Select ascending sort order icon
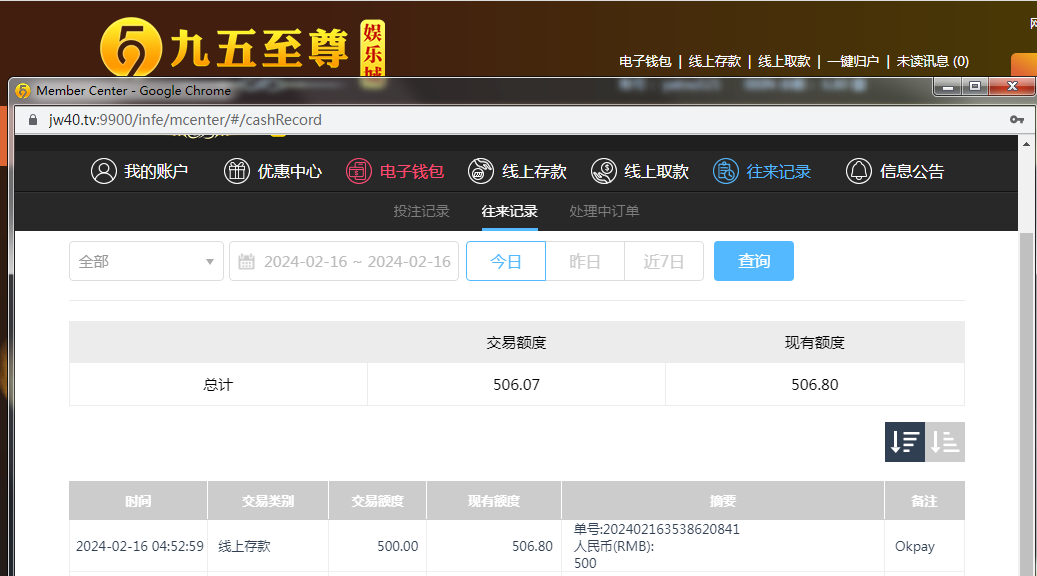Screen dimensions: 1037x576 (944, 442)
